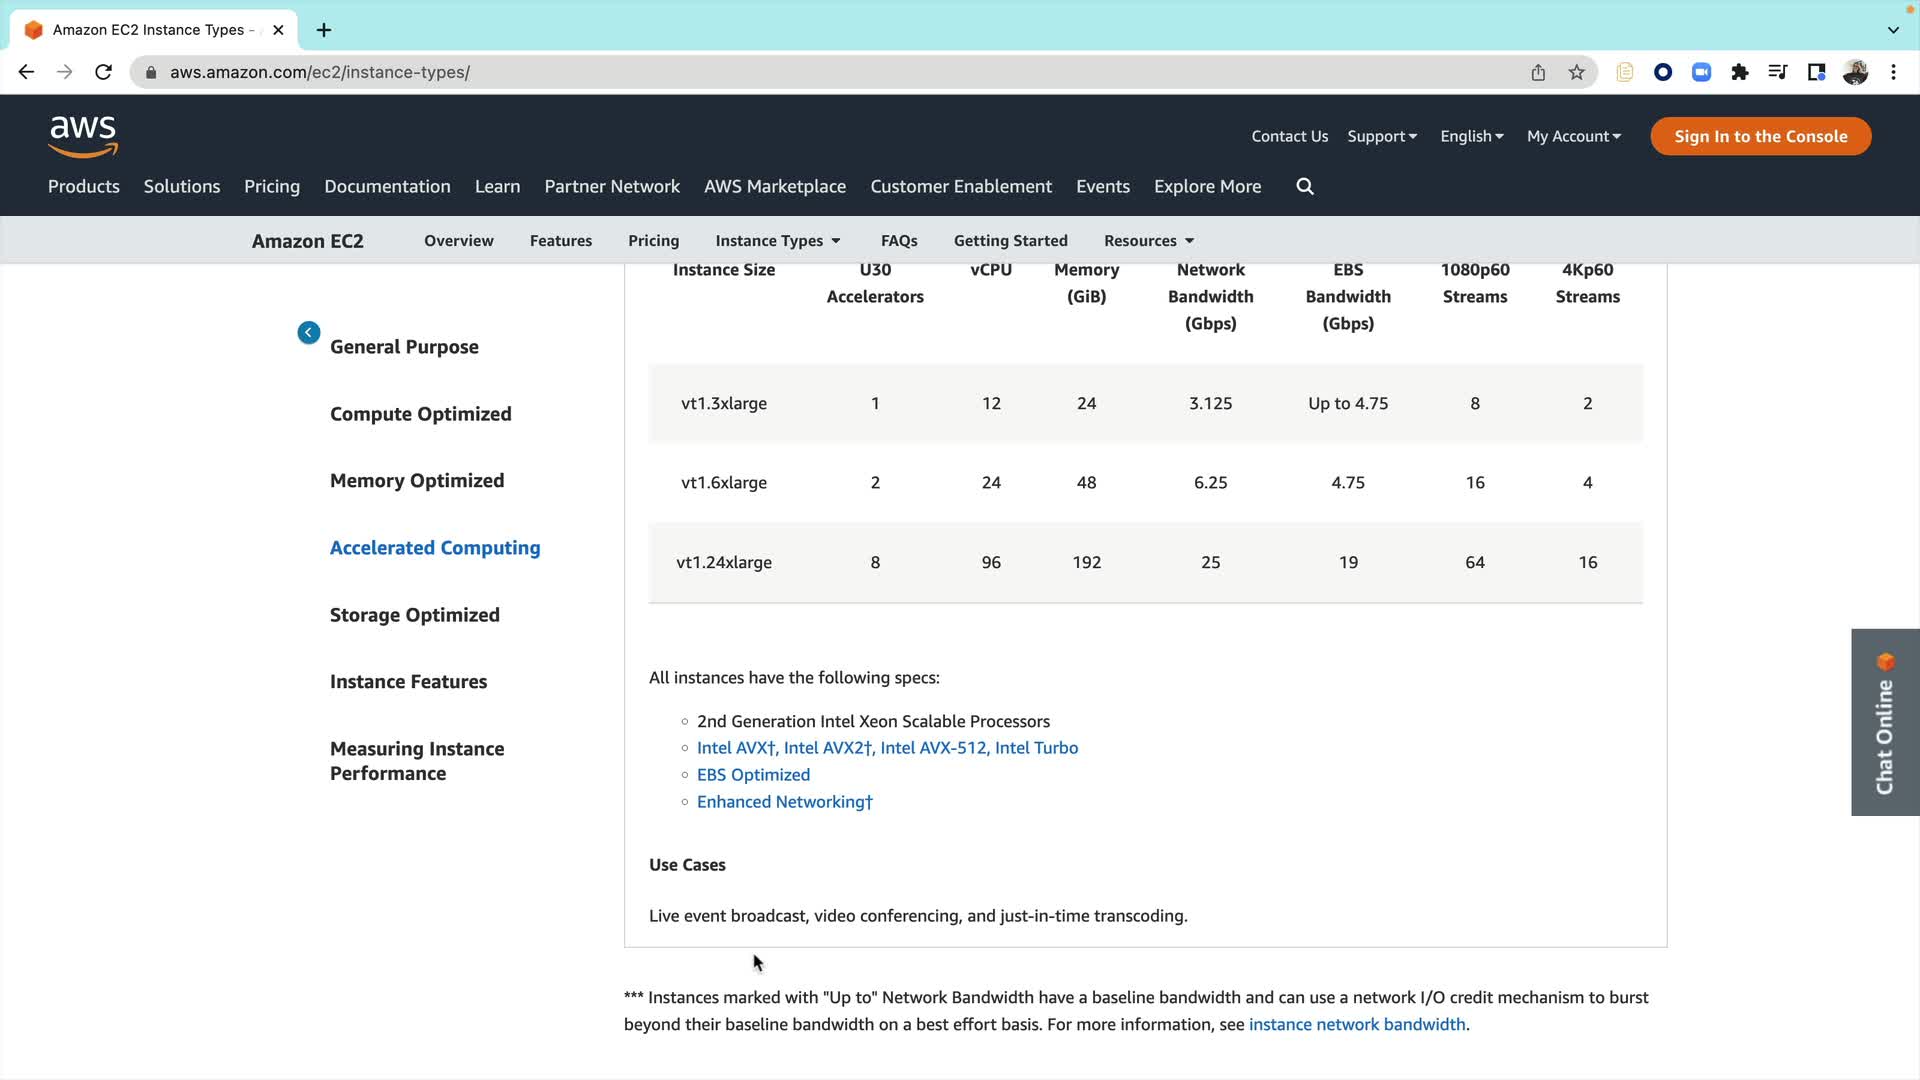
Task: Open the Pricing menu item
Action: point(272,187)
